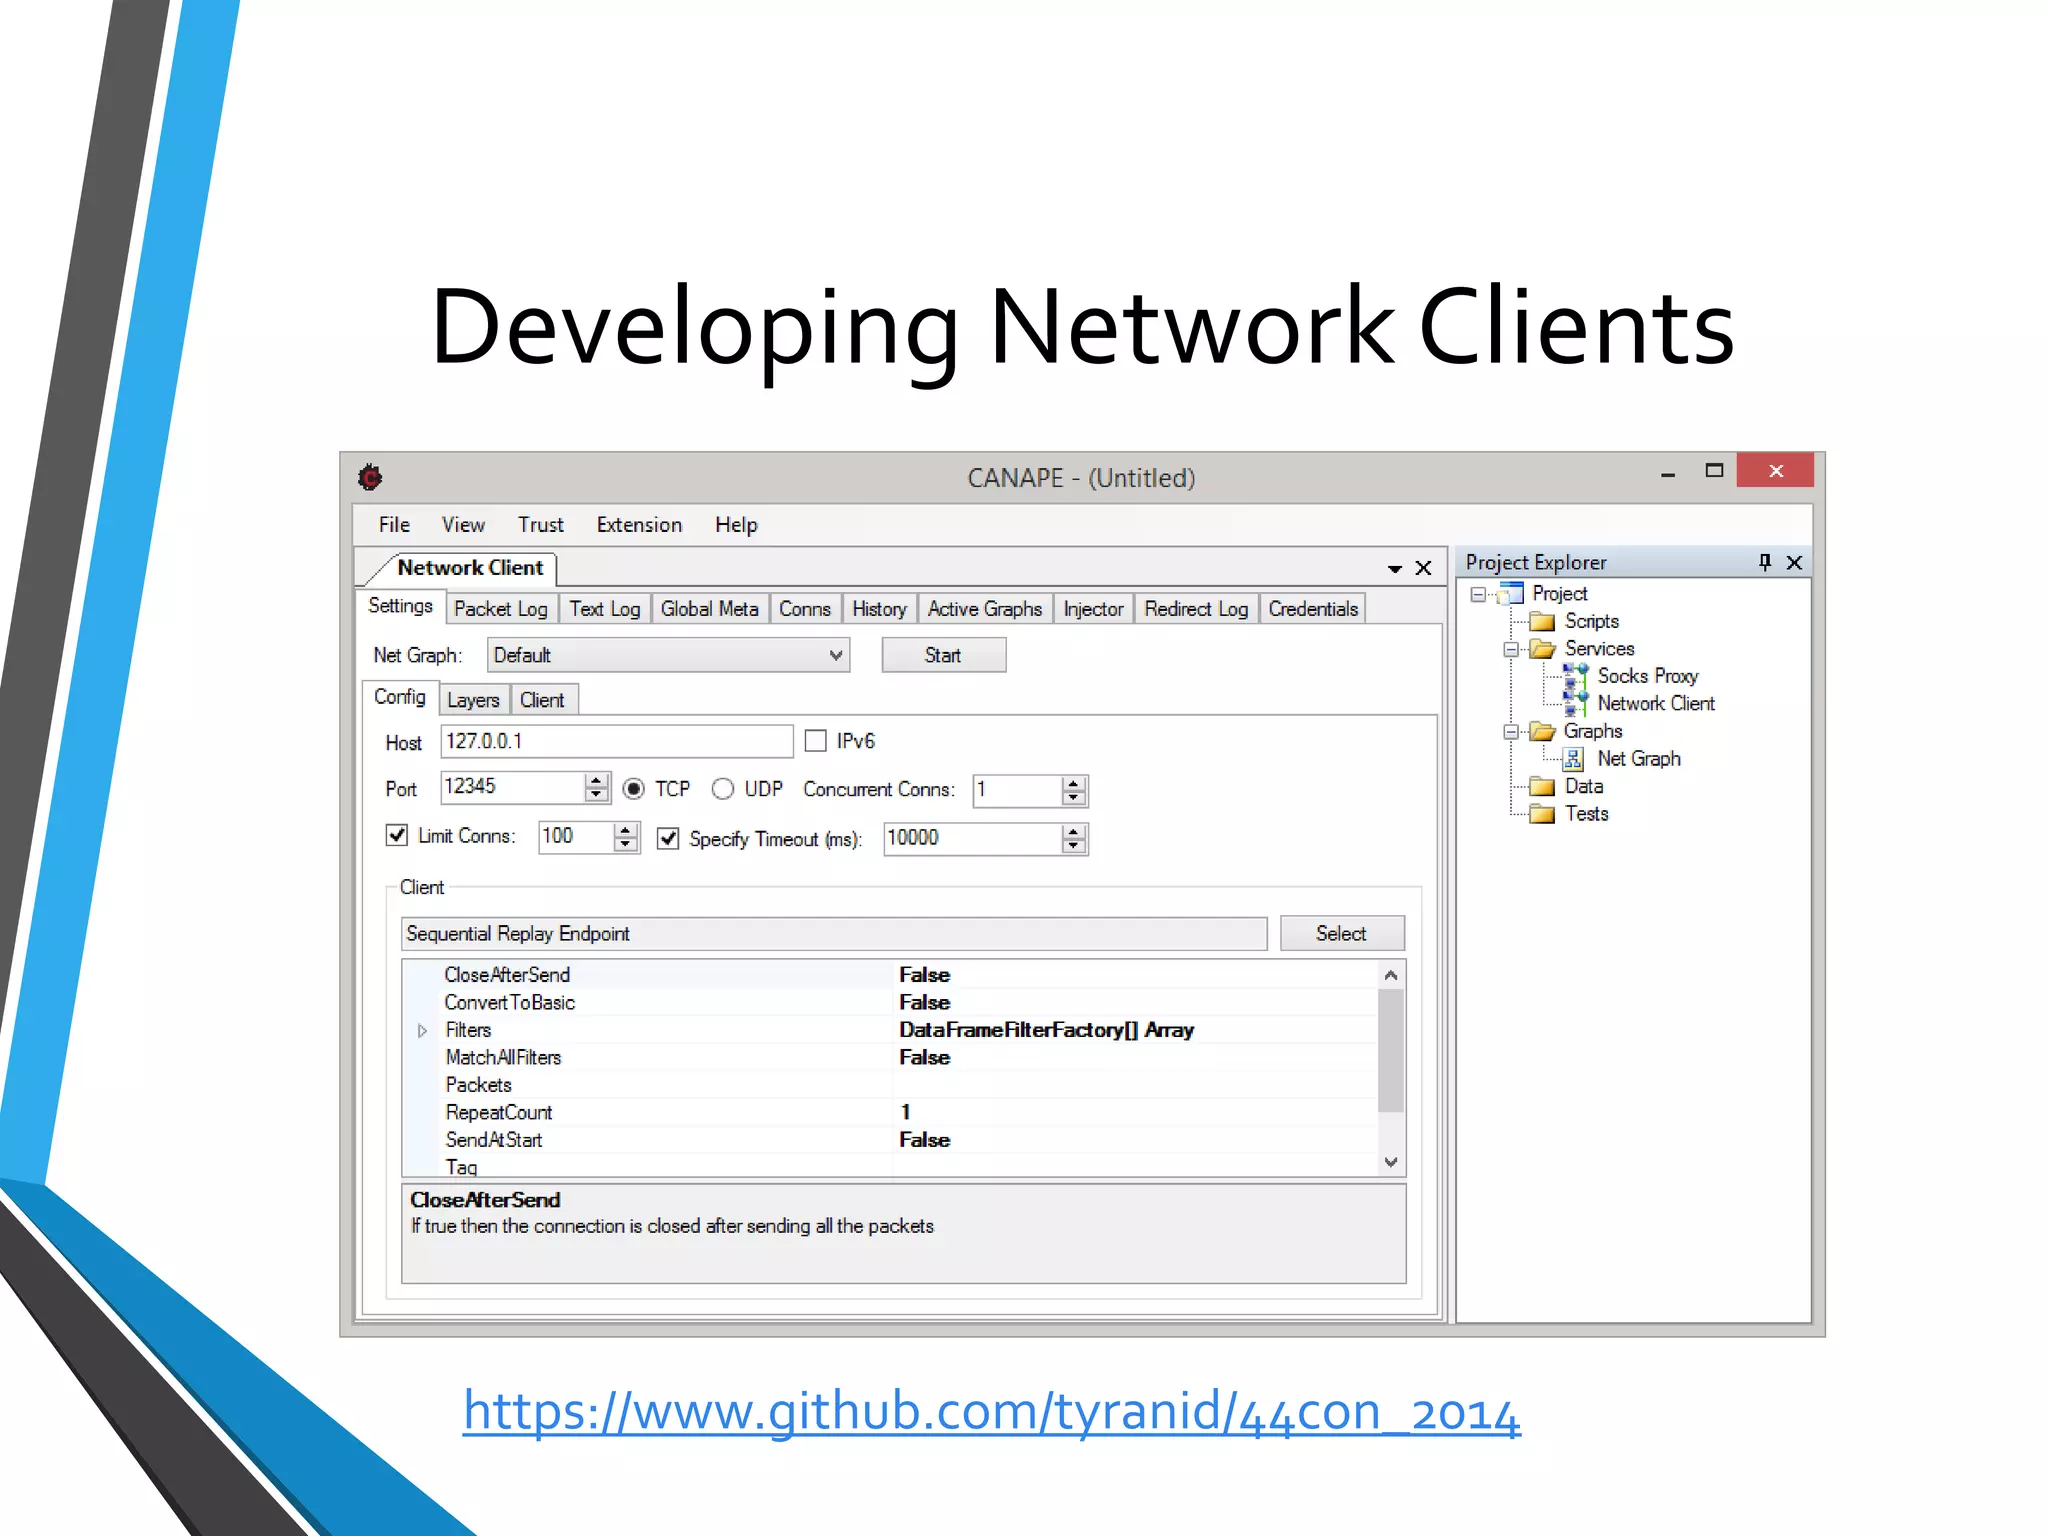Click the Port number field
Screen dimensions: 2048x1536
point(512,787)
